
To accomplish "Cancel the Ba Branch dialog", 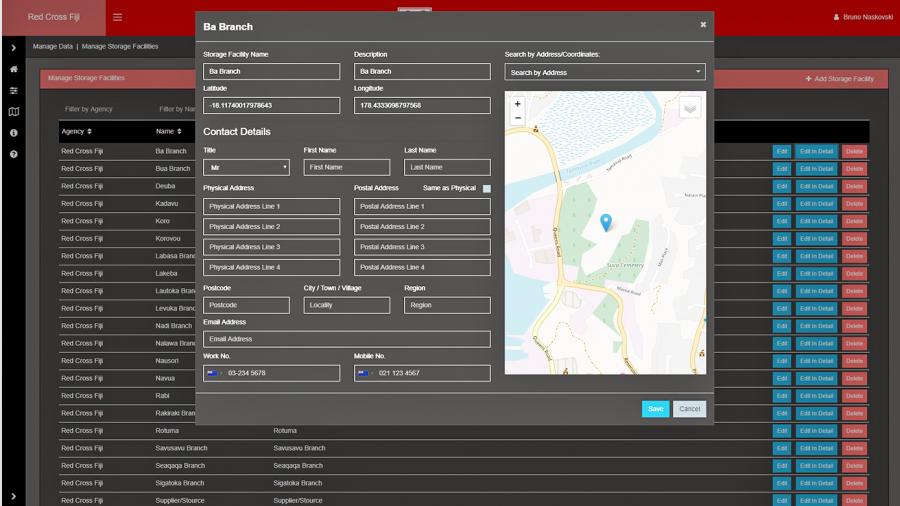I will (689, 409).
